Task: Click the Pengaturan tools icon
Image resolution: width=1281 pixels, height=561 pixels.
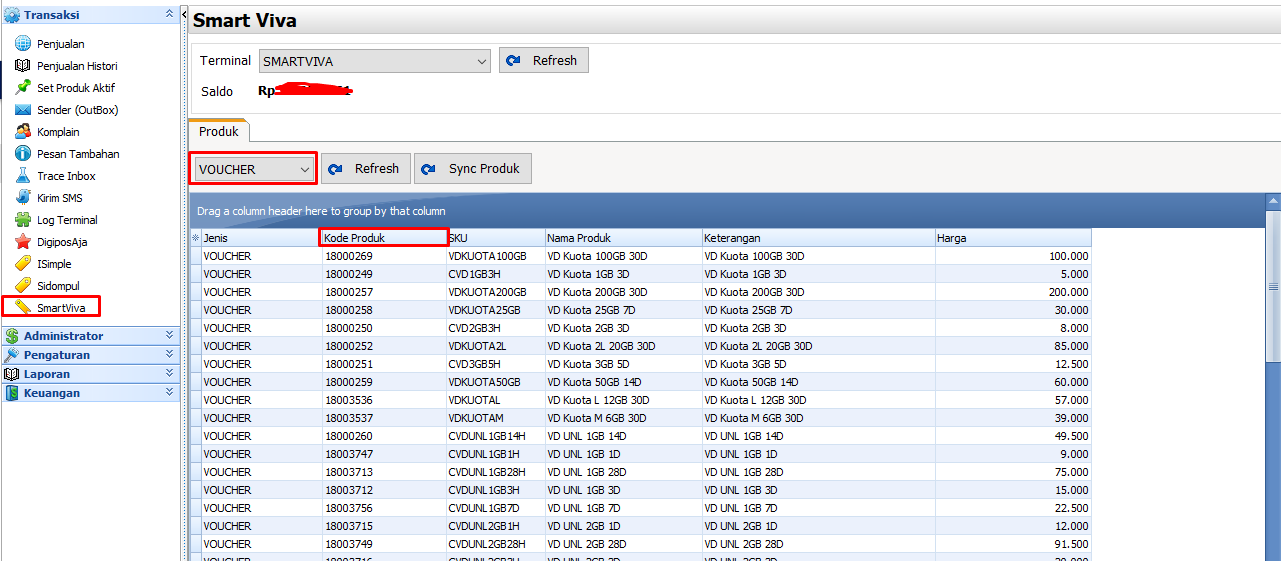Action: pyautogui.click(x=12, y=355)
